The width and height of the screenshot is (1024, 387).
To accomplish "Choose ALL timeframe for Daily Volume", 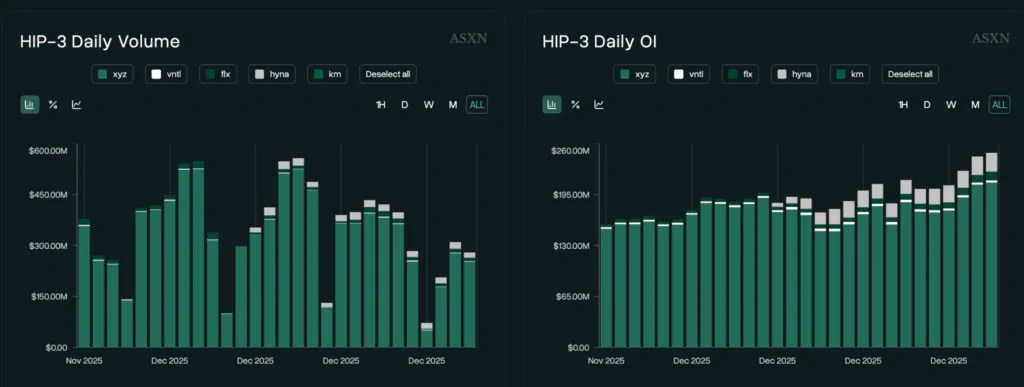I will [477, 105].
